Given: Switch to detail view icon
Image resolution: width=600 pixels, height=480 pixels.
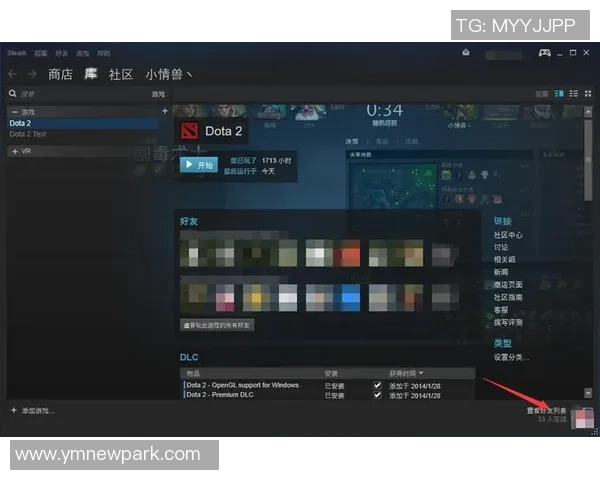Looking at the screenshot, I should pyautogui.click(x=559, y=94).
